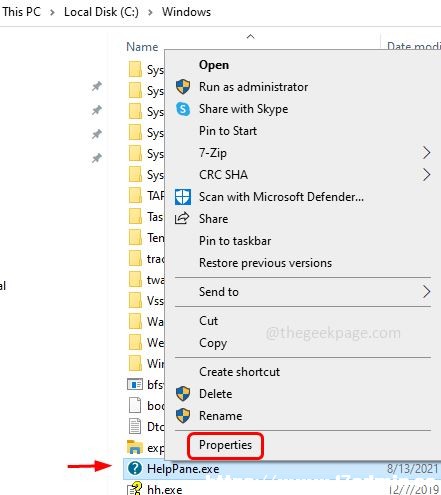
Task: Go to Local Disk (C:) in breadcrumb
Action: click(x=101, y=12)
